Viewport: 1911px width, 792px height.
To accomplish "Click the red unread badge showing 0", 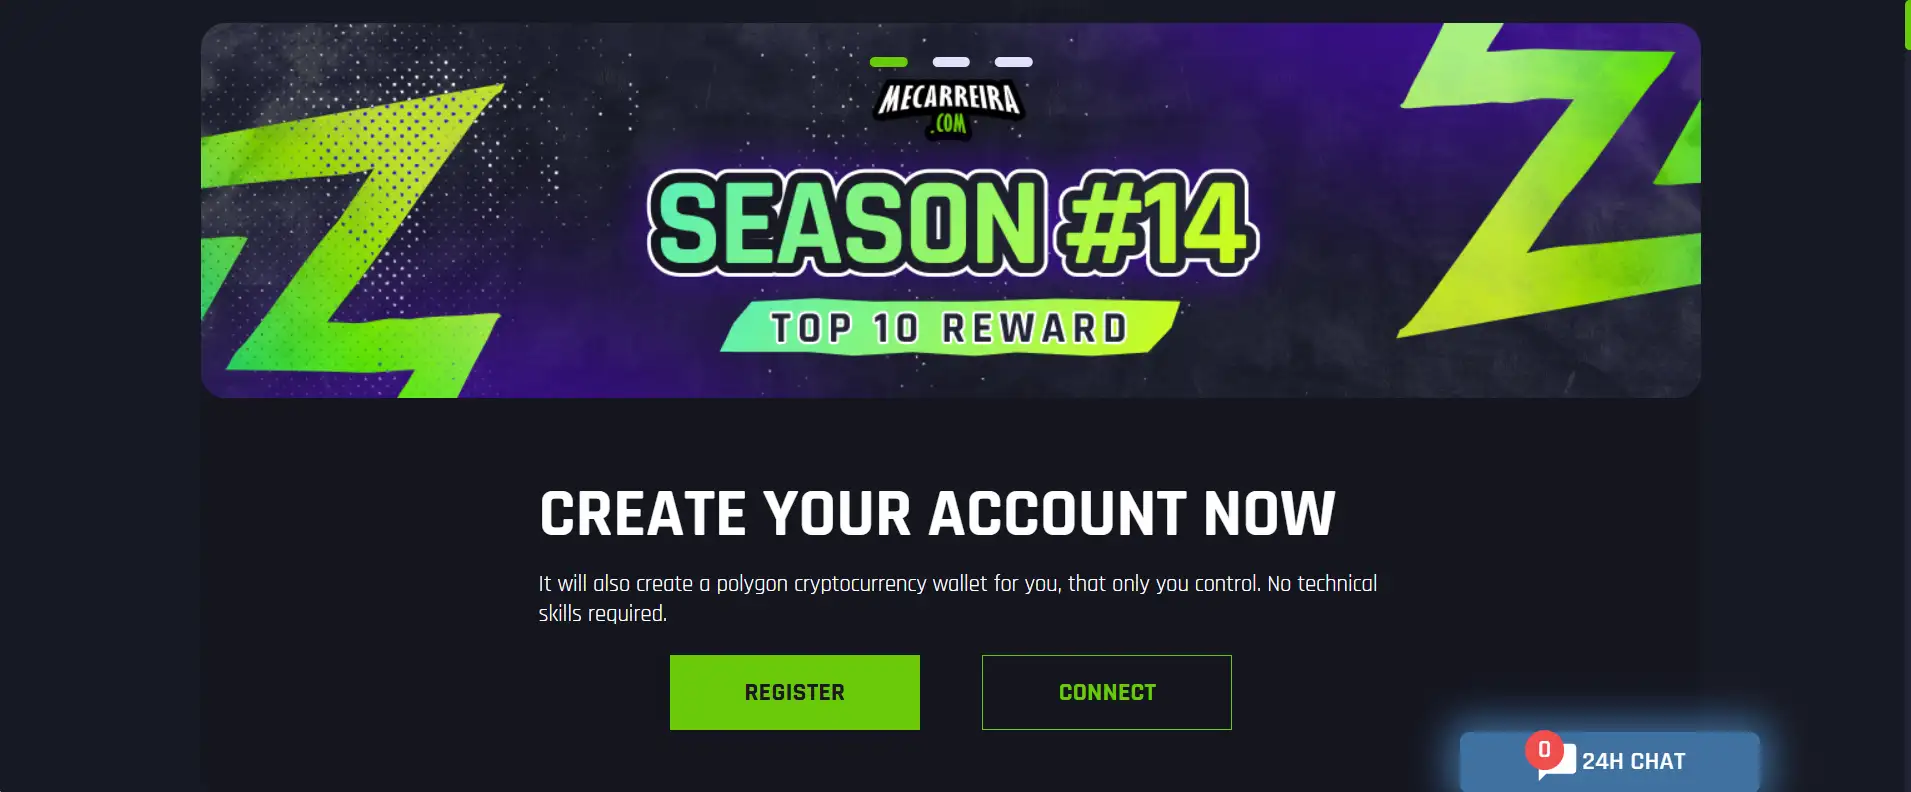I will click(x=1544, y=750).
